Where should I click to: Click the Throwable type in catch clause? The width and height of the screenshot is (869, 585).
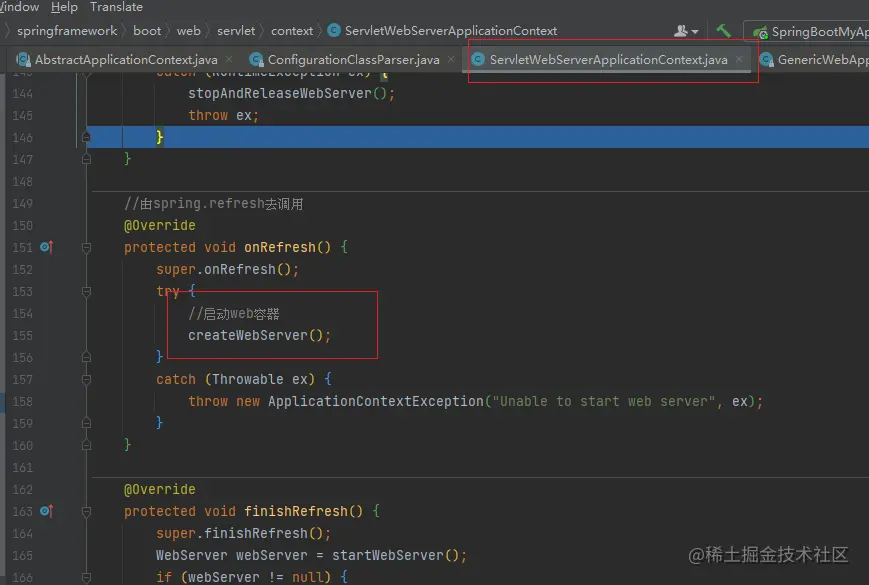tap(248, 379)
